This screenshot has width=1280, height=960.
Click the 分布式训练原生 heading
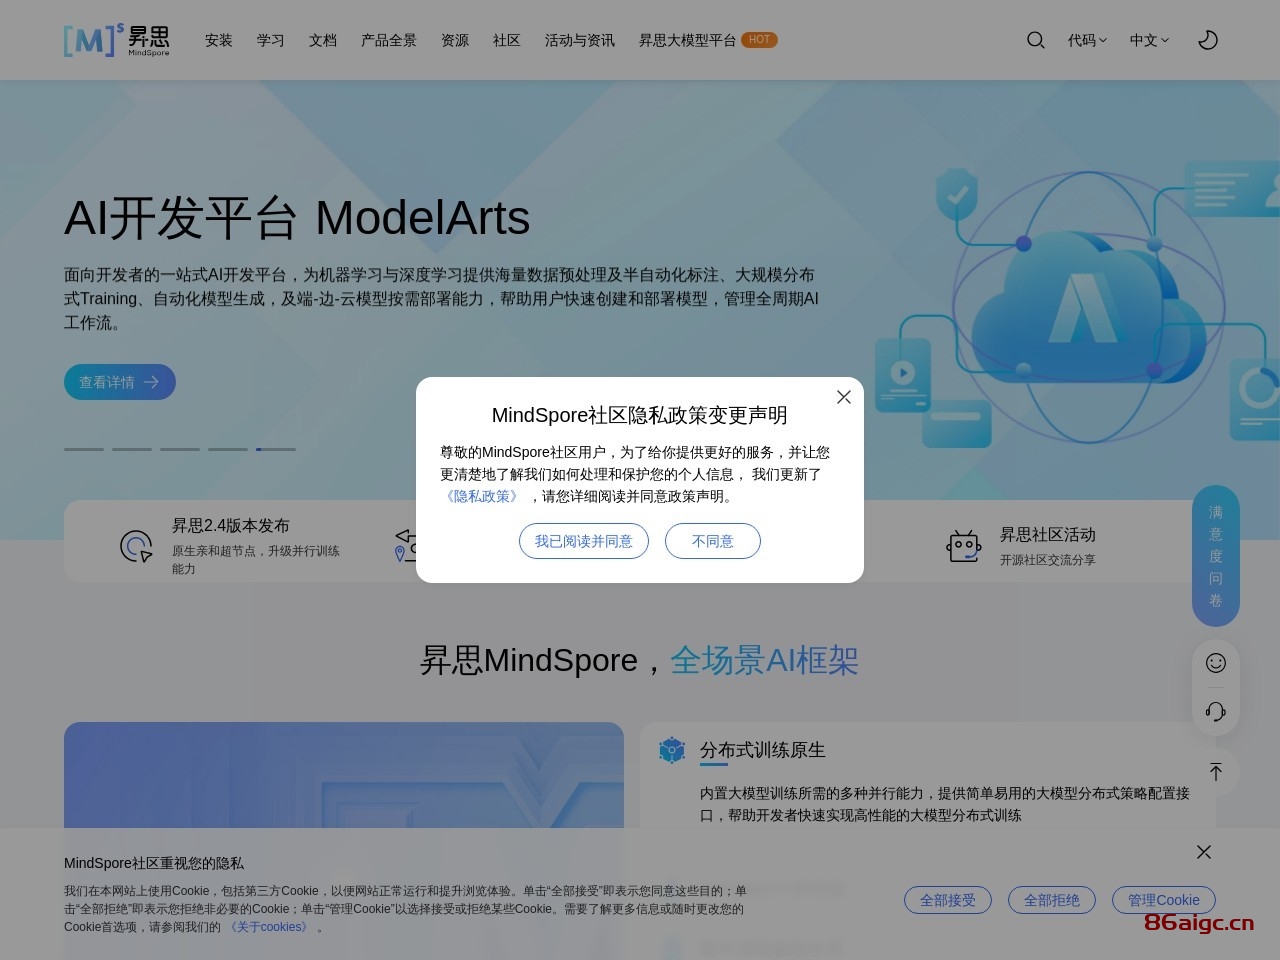tap(763, 750)
